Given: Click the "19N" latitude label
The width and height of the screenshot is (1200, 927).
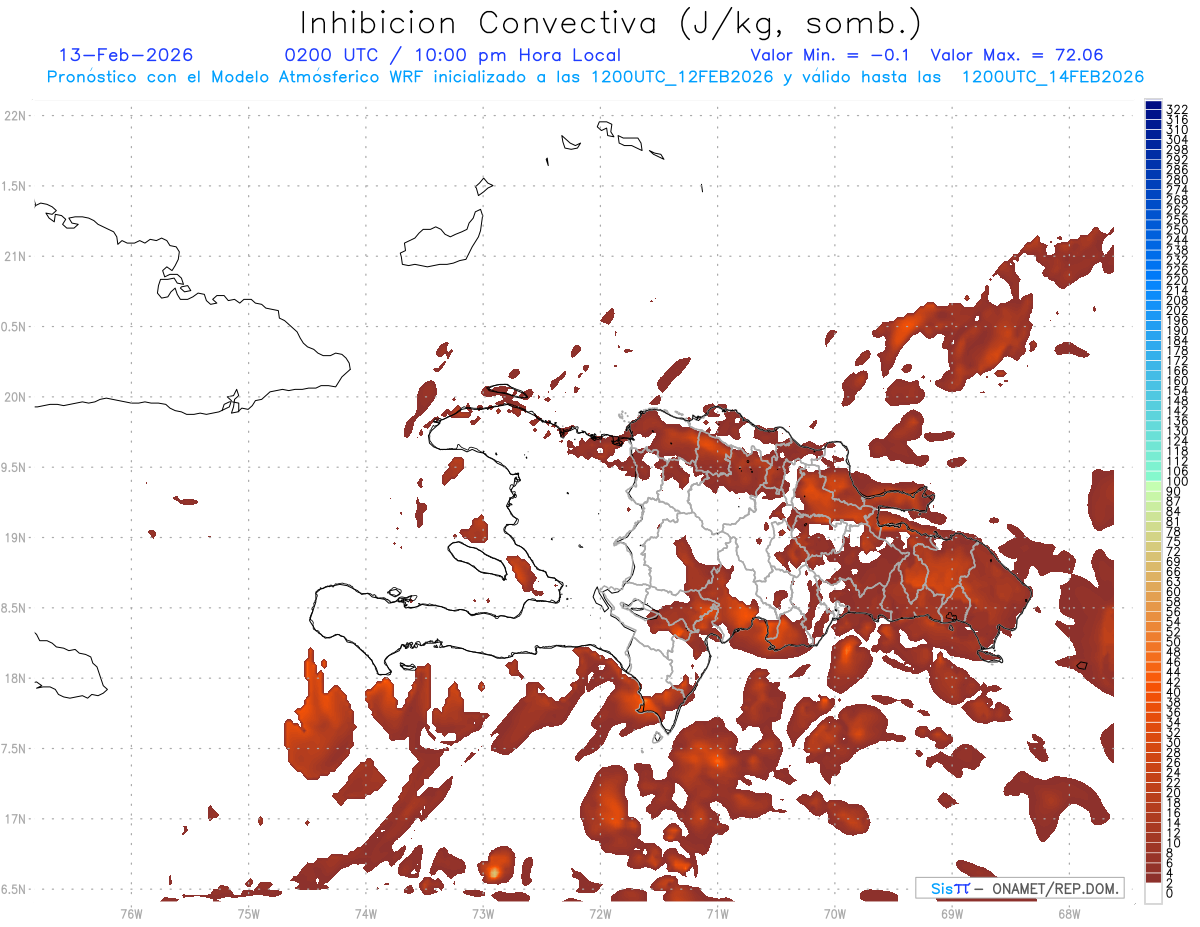Looking at the screenshot, I should click(x=15, y=537).
